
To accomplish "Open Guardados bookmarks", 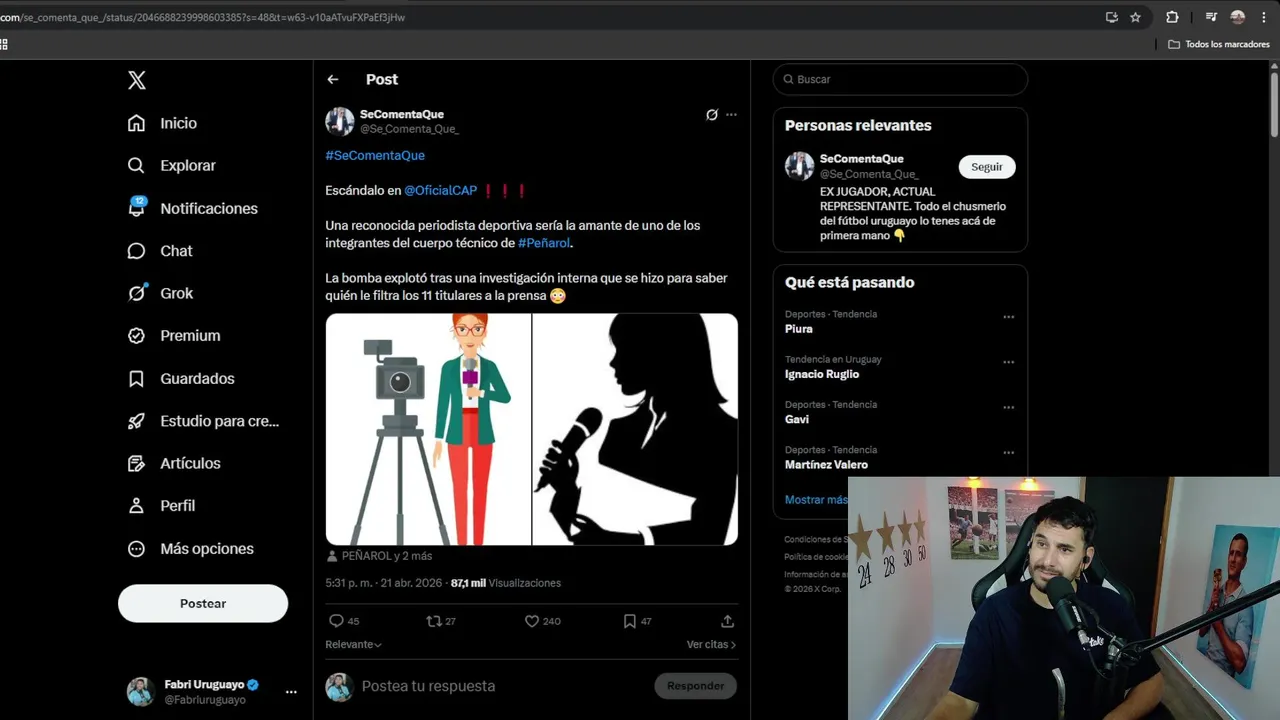I will [x=181, y=378].
